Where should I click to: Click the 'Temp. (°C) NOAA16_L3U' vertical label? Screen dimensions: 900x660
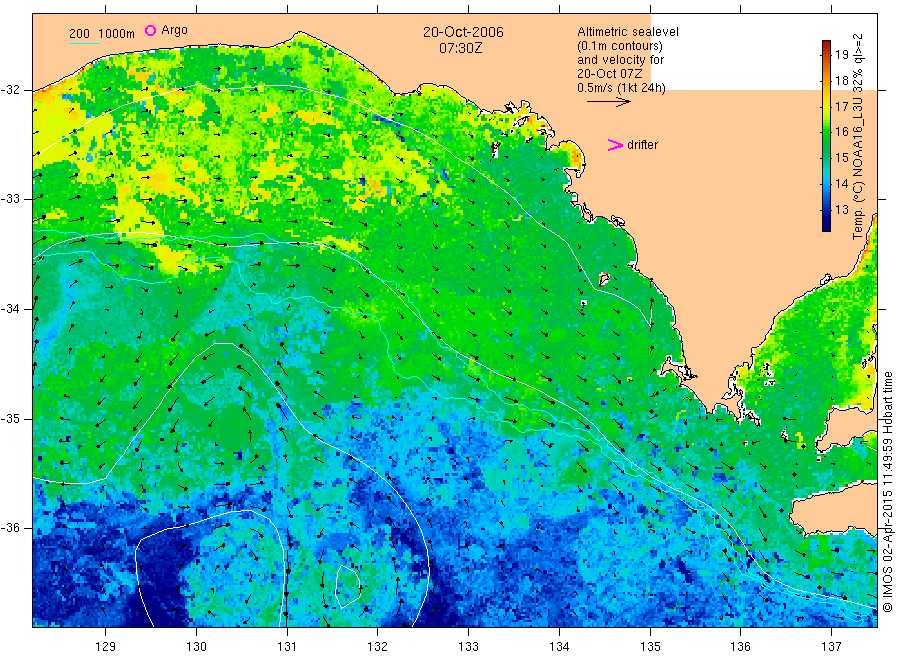[858, 169]
